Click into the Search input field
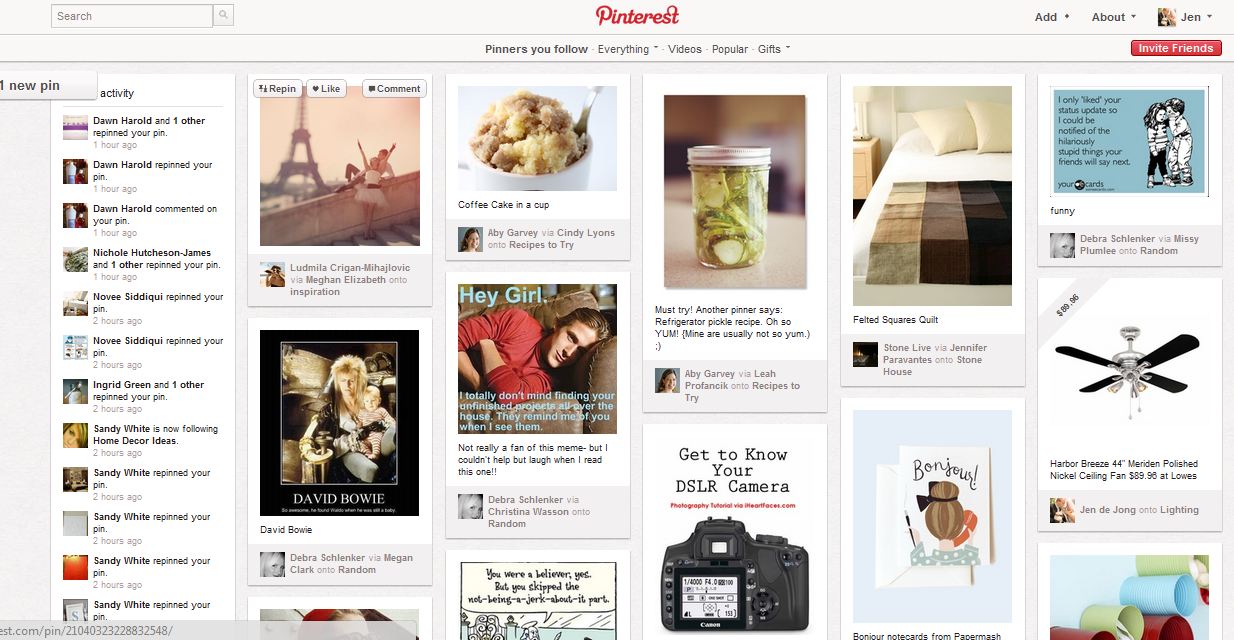This screenshot has width=1234, height=640. click(x=132, y=16)
